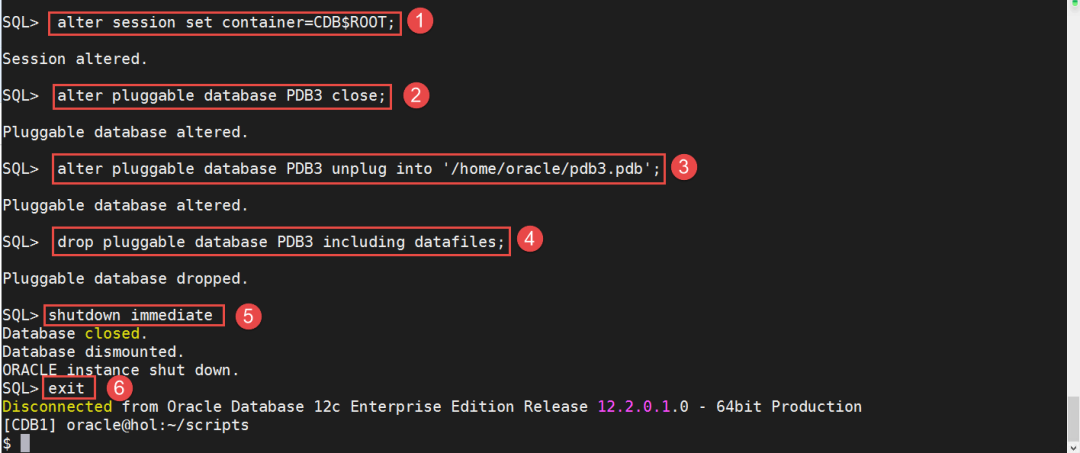Click the magenta '12.2.0.1' version number

(x=639, y=407)
